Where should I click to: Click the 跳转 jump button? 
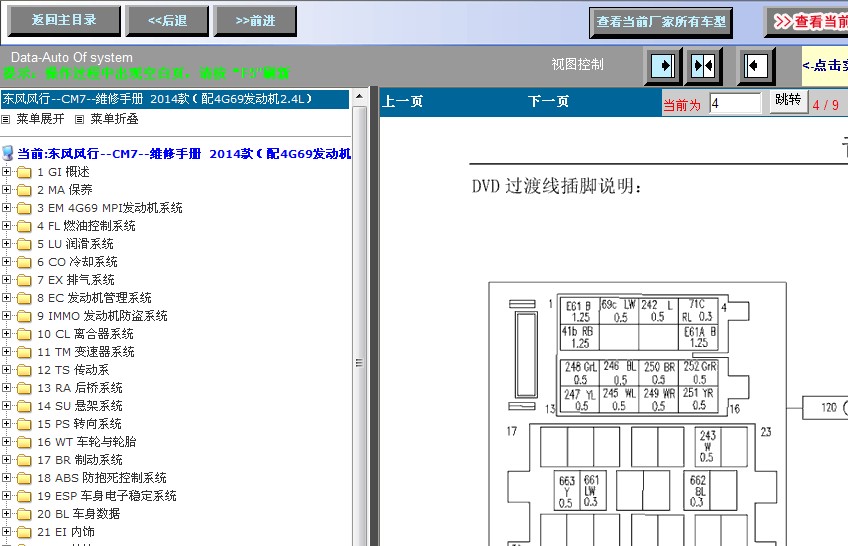pos(788,101)
